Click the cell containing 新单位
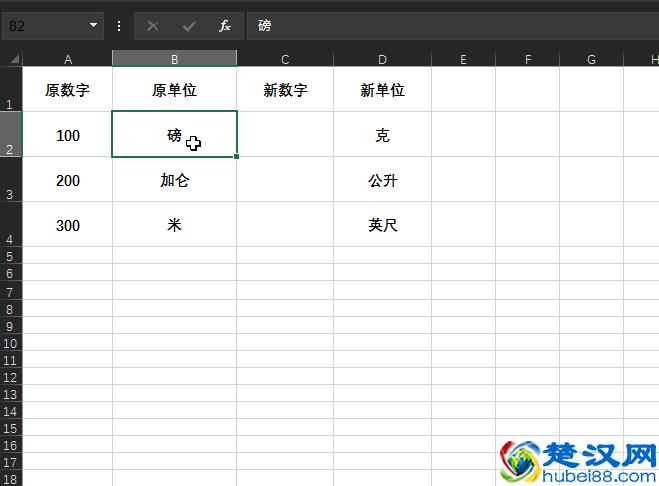Screen dimensions: 659x486 pyautogui.click(x=382, y=90)
